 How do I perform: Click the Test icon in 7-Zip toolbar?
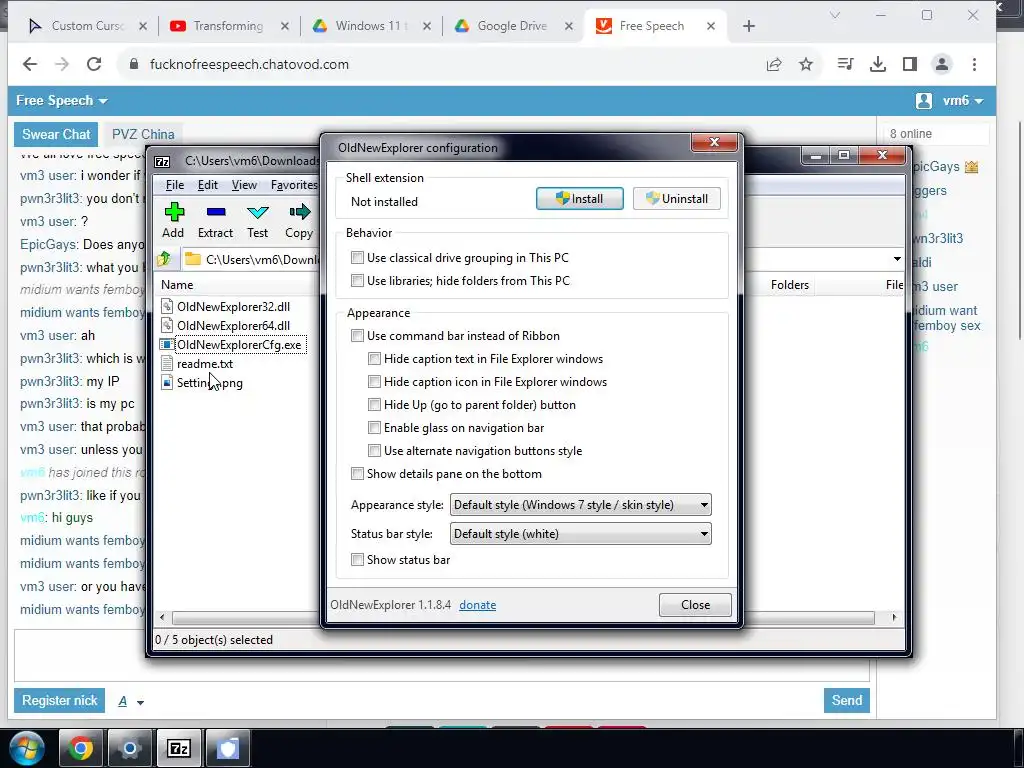[x=257, y=212]
